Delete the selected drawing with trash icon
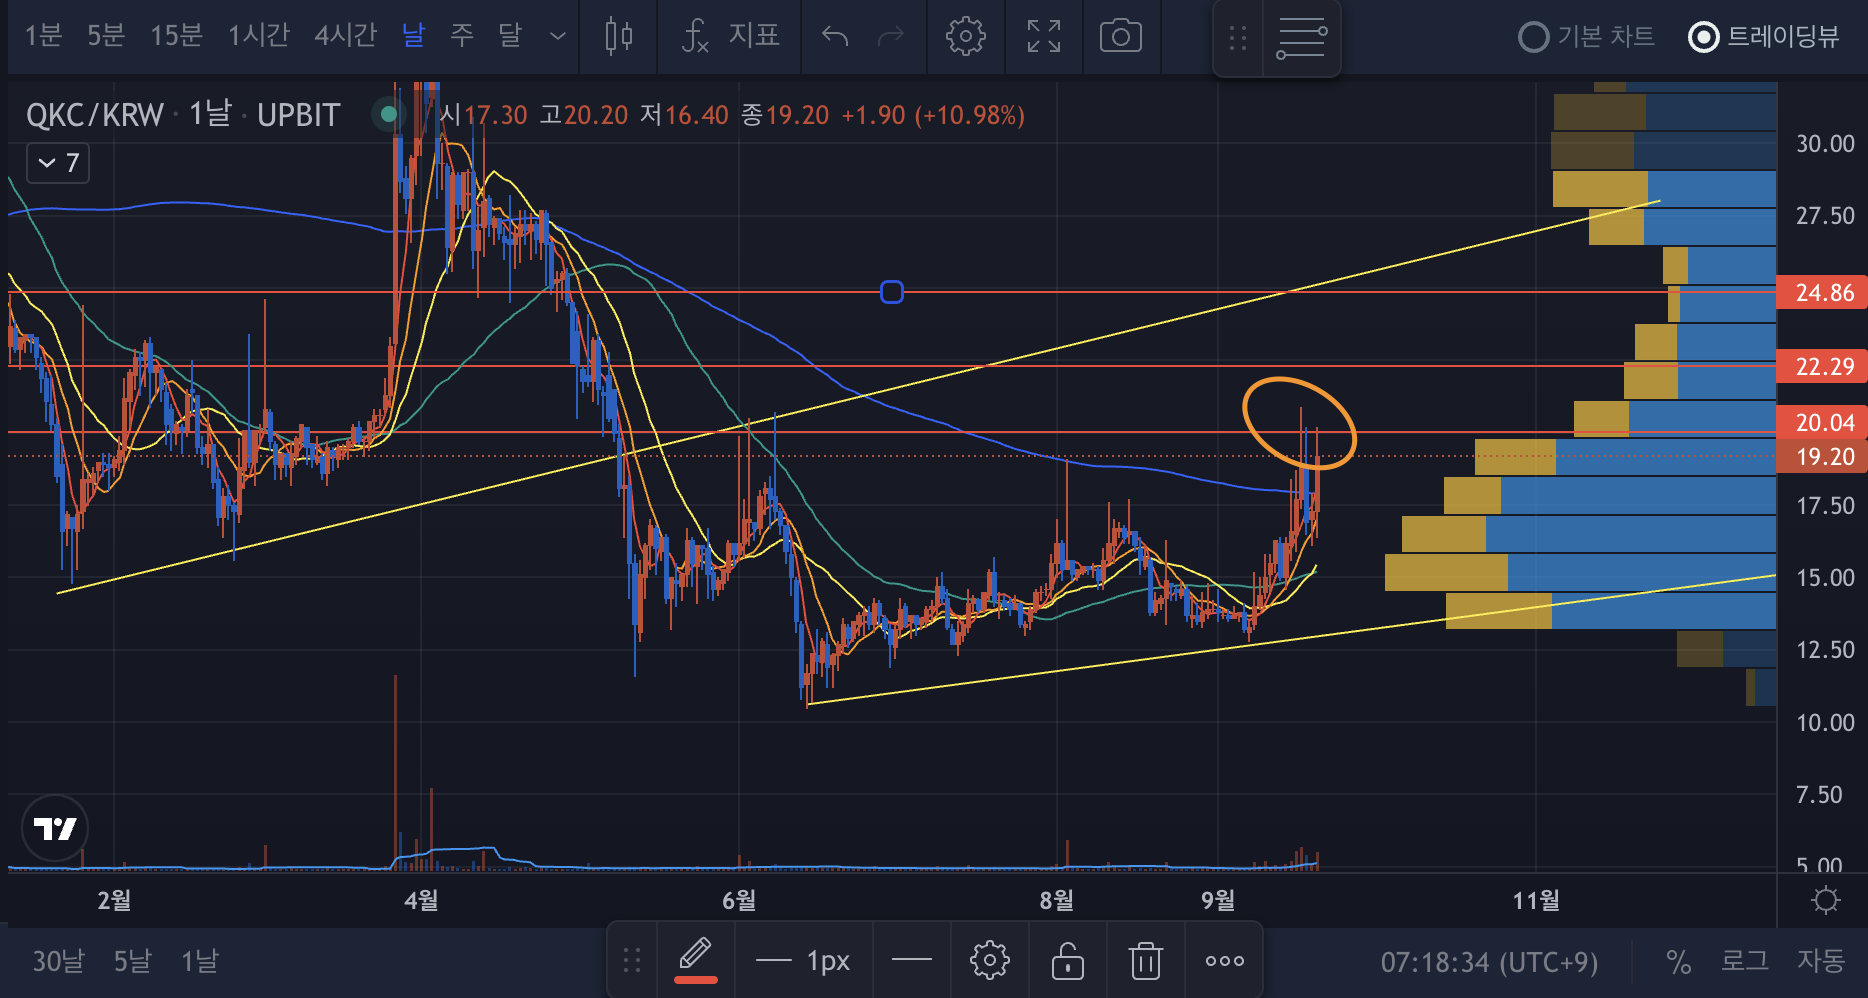The height and width of the screenshot is (998, 1868). click(1146, 961)
